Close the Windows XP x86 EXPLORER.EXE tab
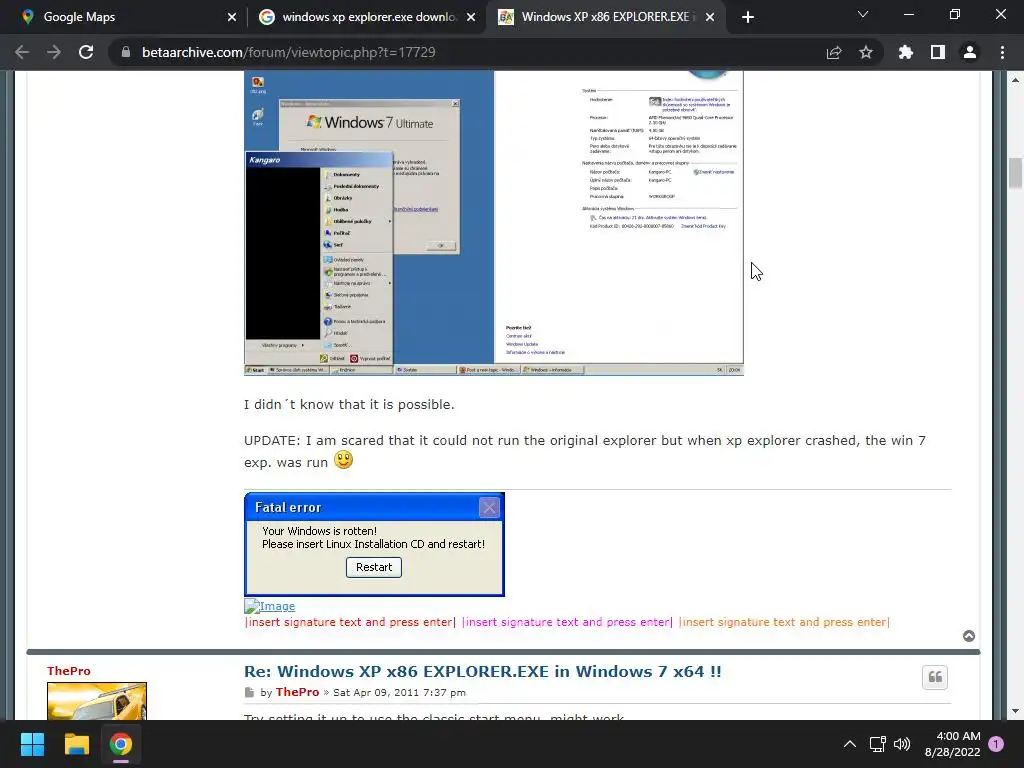Viewport: 1024px width, 768px height. point(710,17)
